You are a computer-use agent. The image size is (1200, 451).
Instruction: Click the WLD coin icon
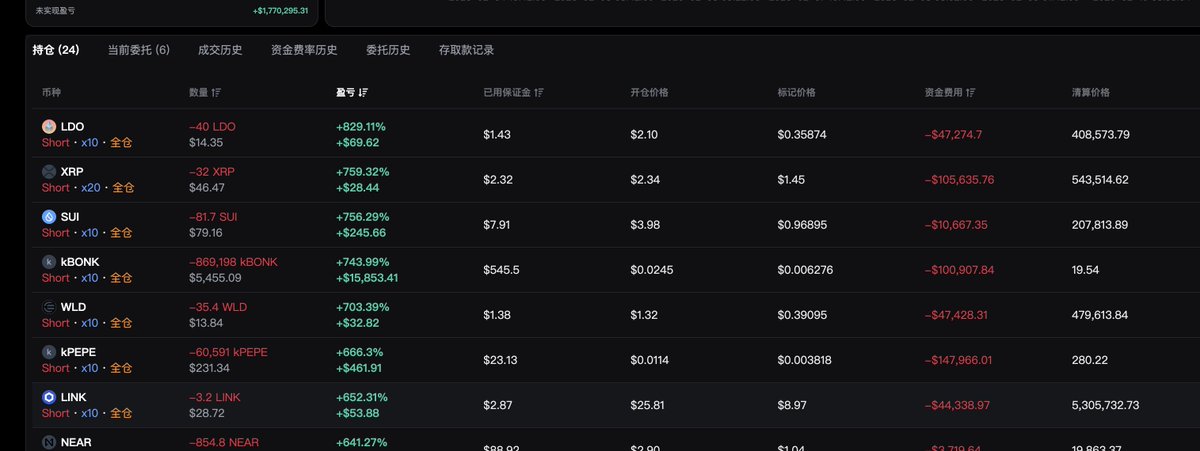point(49,307)
